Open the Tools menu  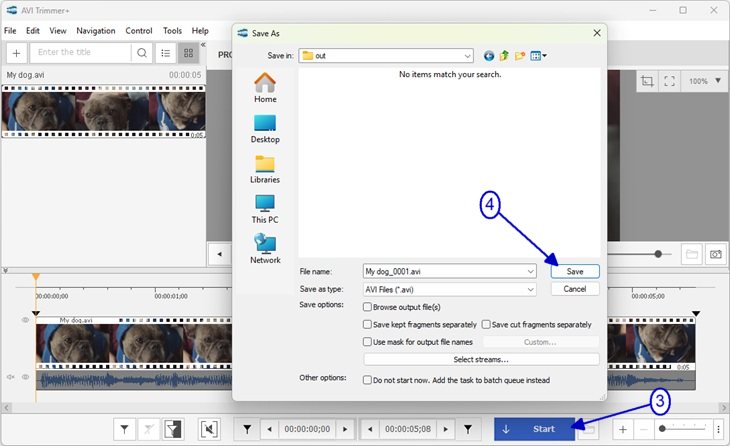172,31
